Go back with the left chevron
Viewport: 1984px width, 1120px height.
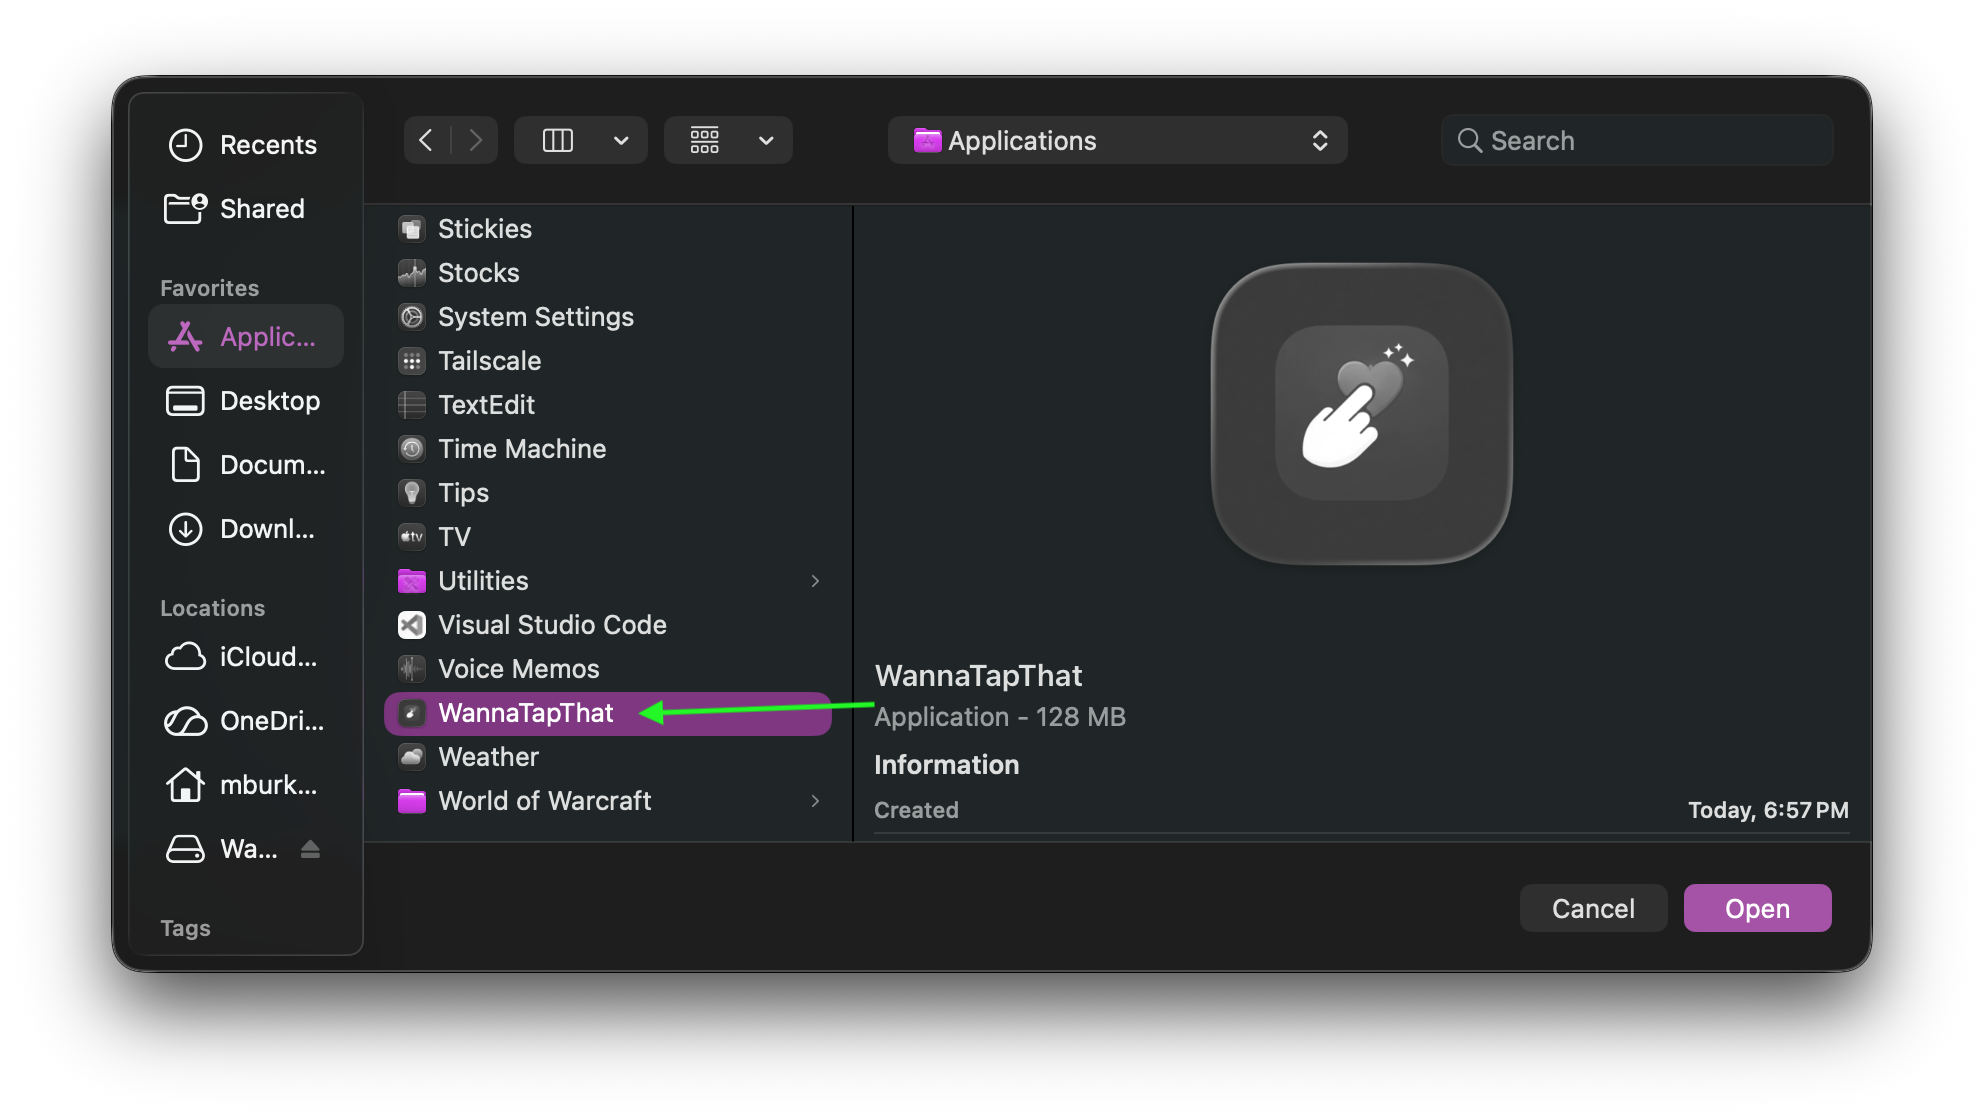click(x=426, y=140)
